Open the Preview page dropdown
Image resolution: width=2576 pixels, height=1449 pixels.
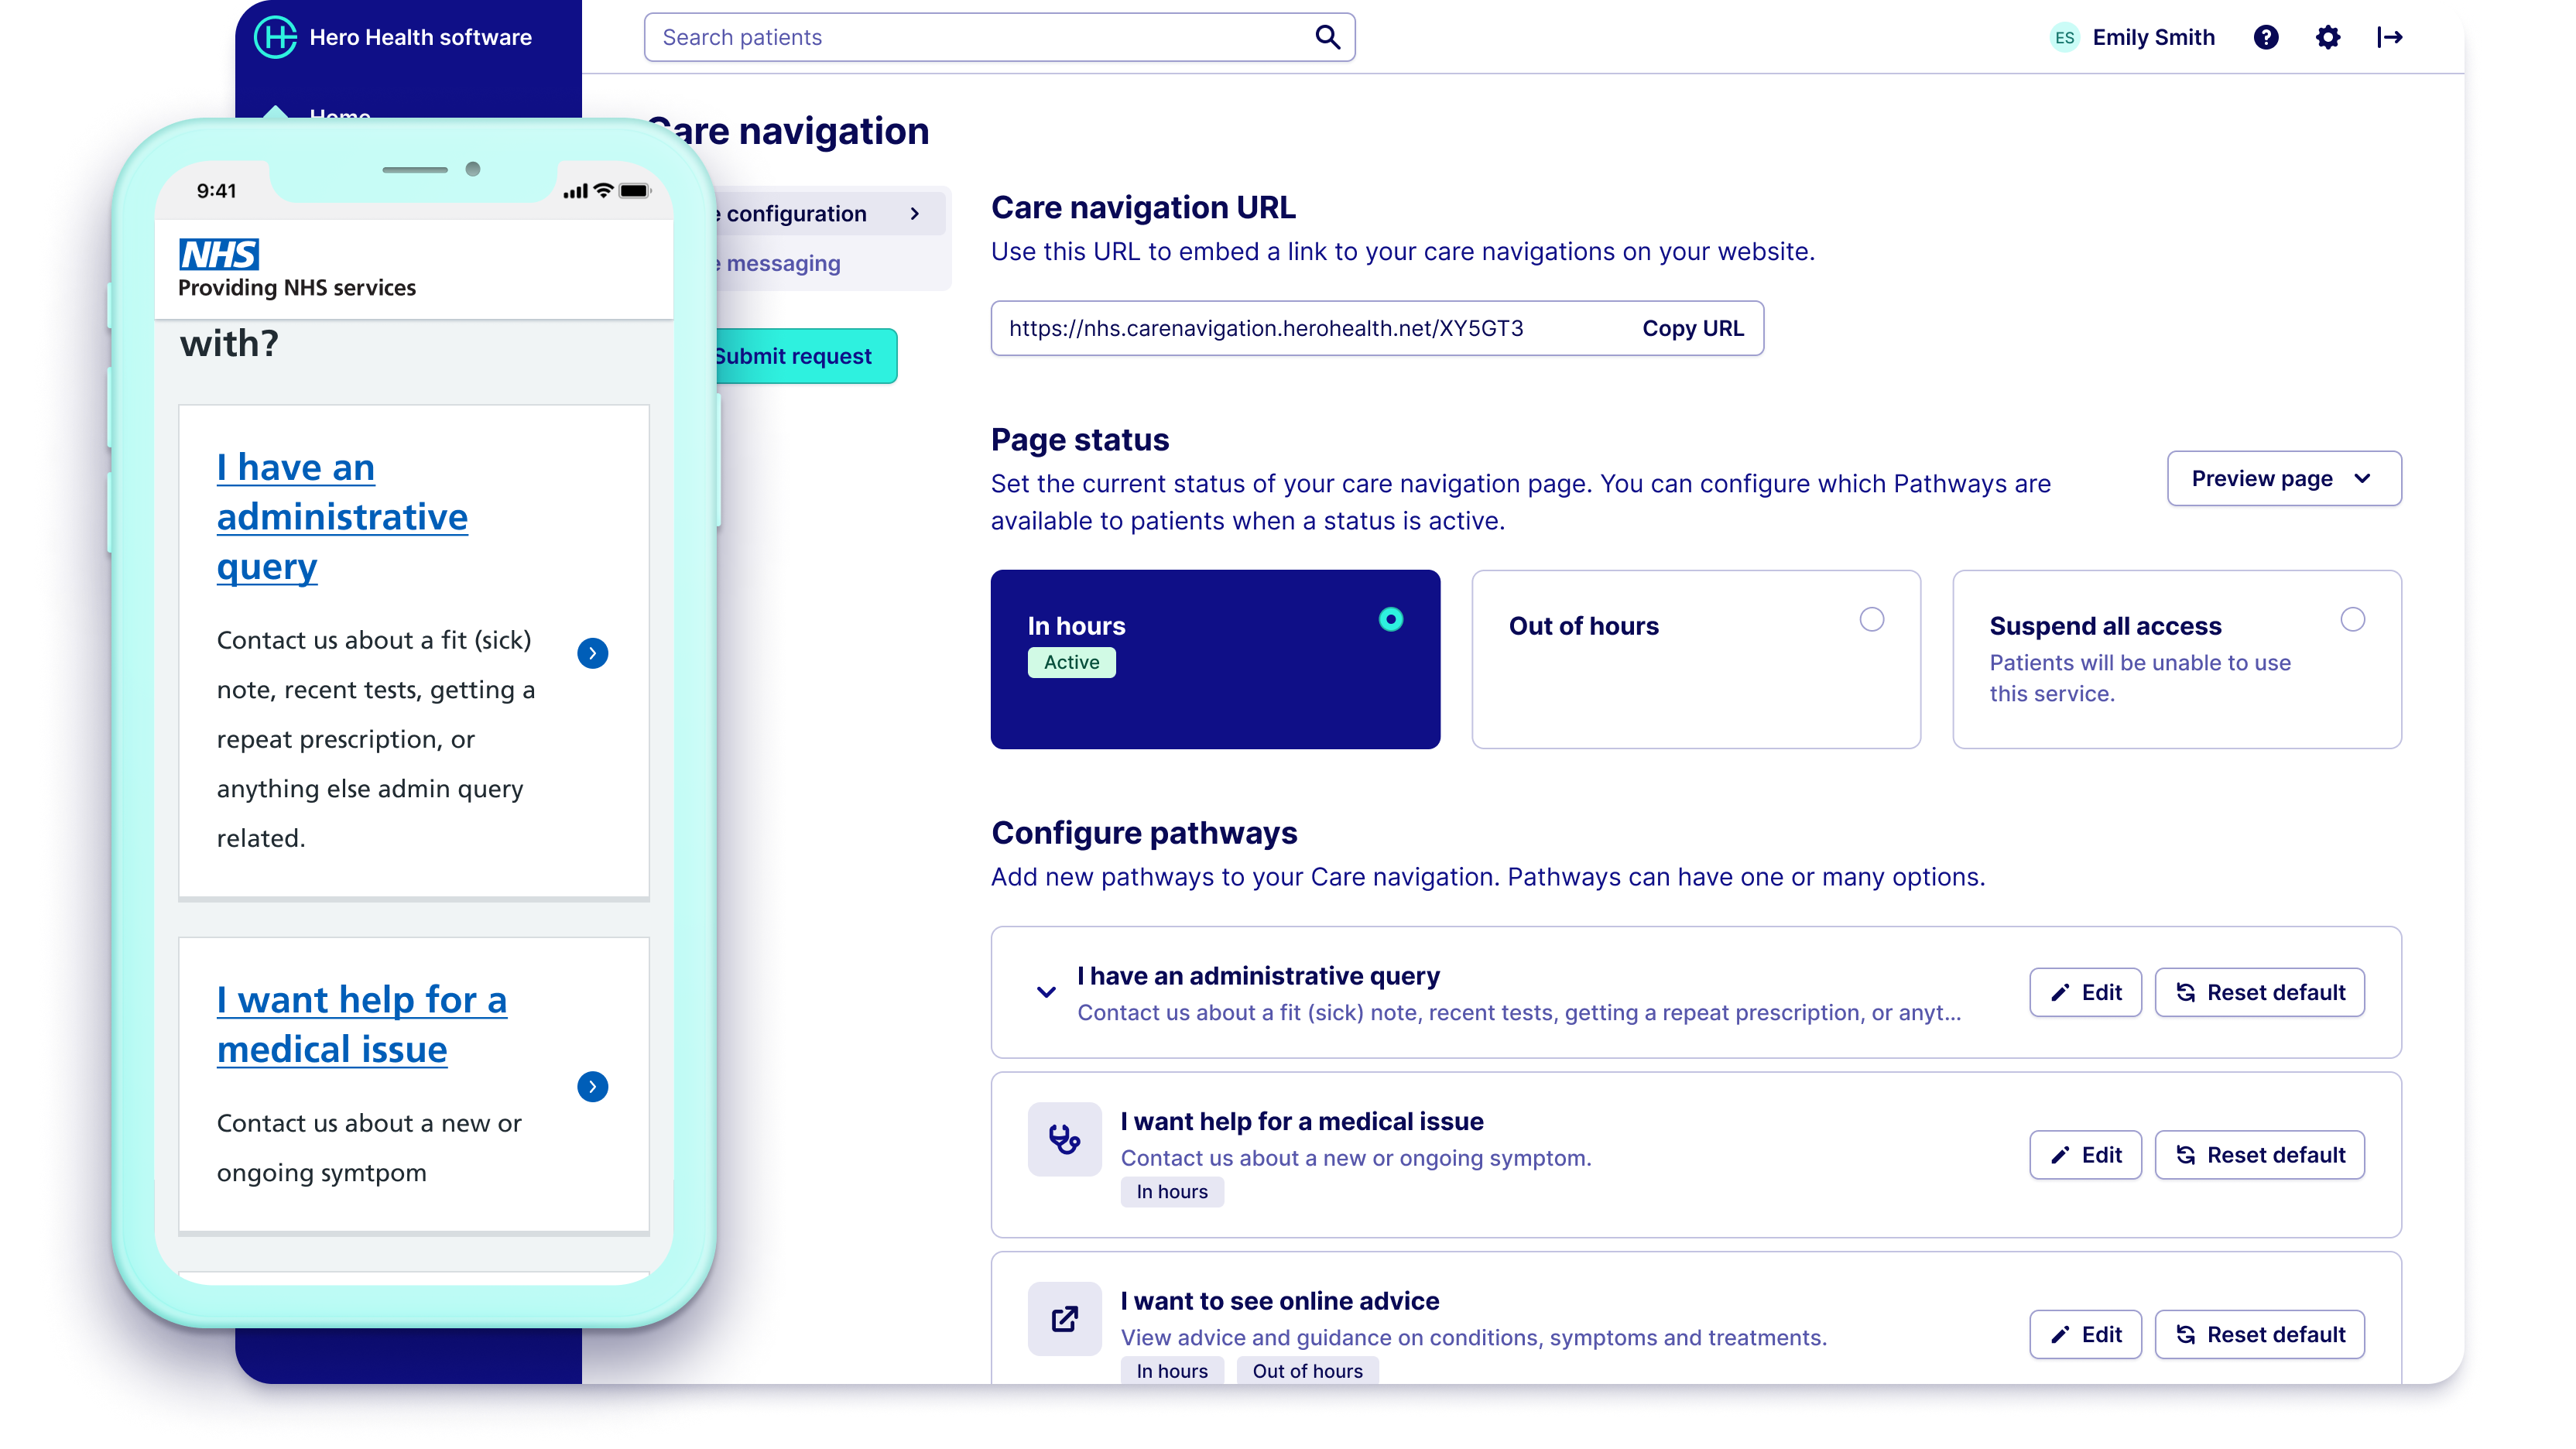(2284, 478)
